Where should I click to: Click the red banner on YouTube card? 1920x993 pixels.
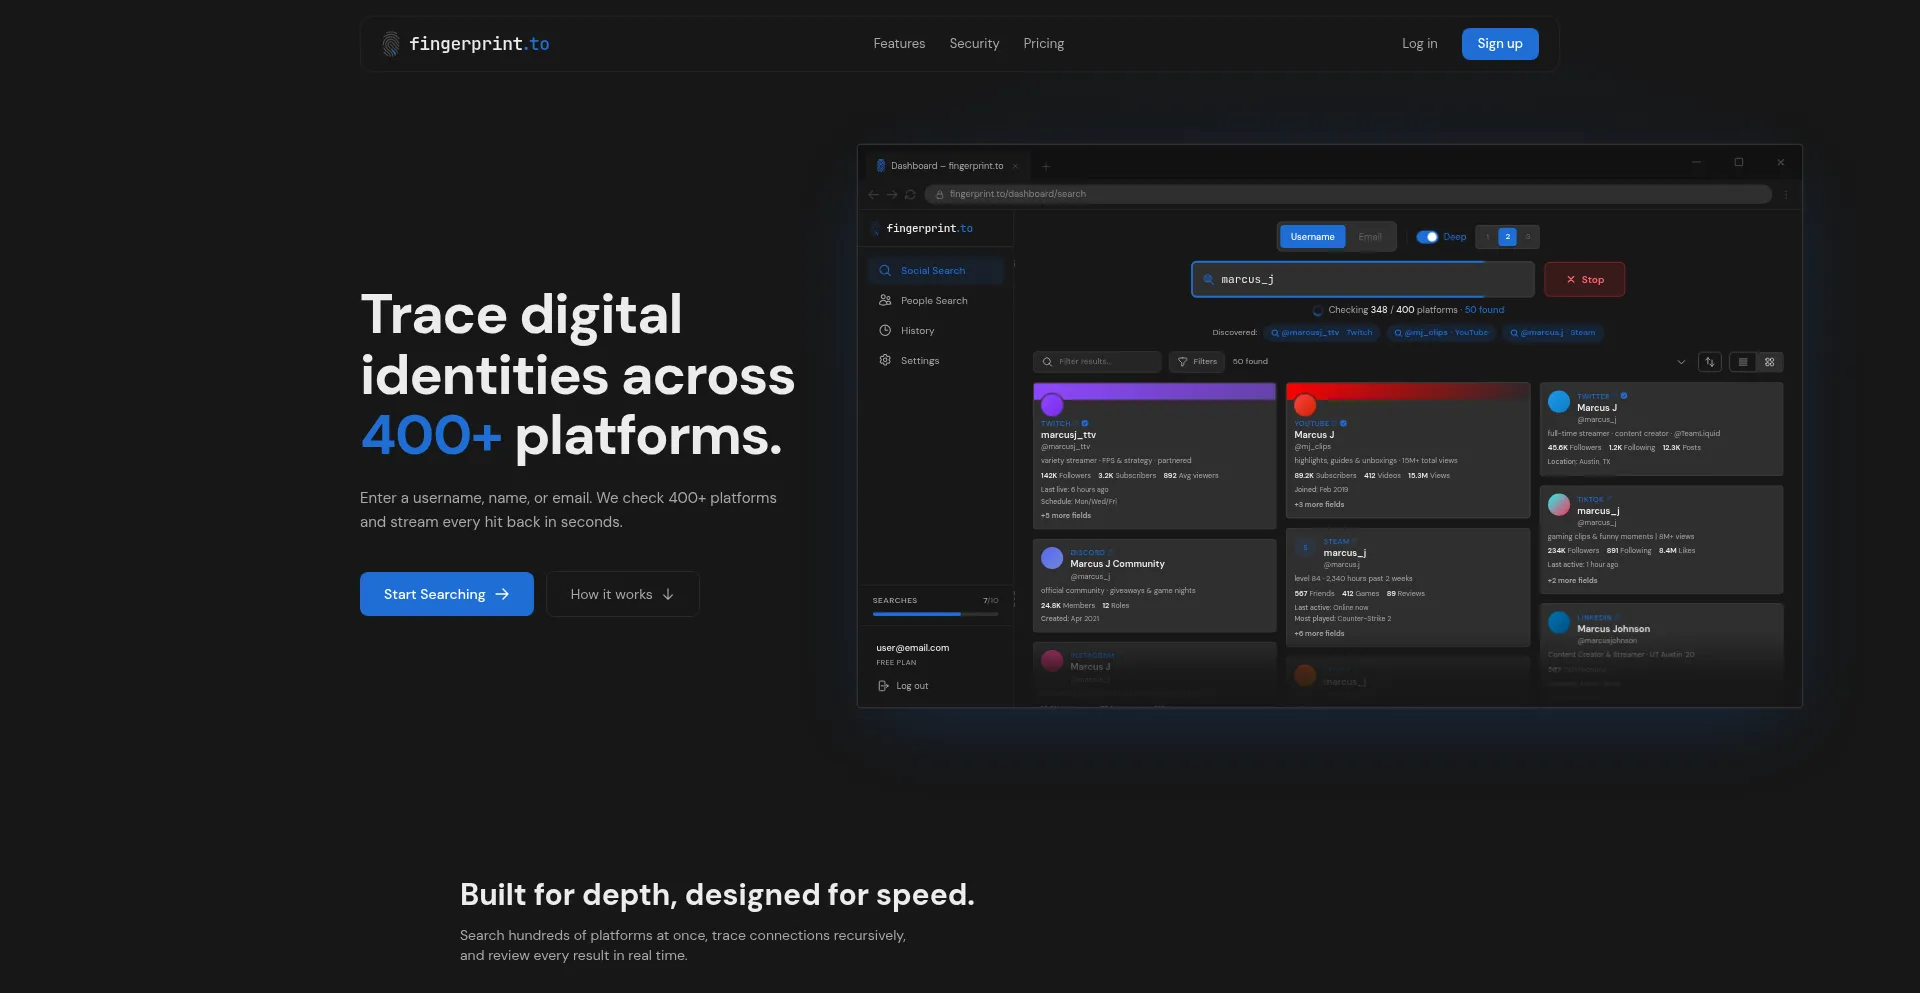tap(1408, 391)
